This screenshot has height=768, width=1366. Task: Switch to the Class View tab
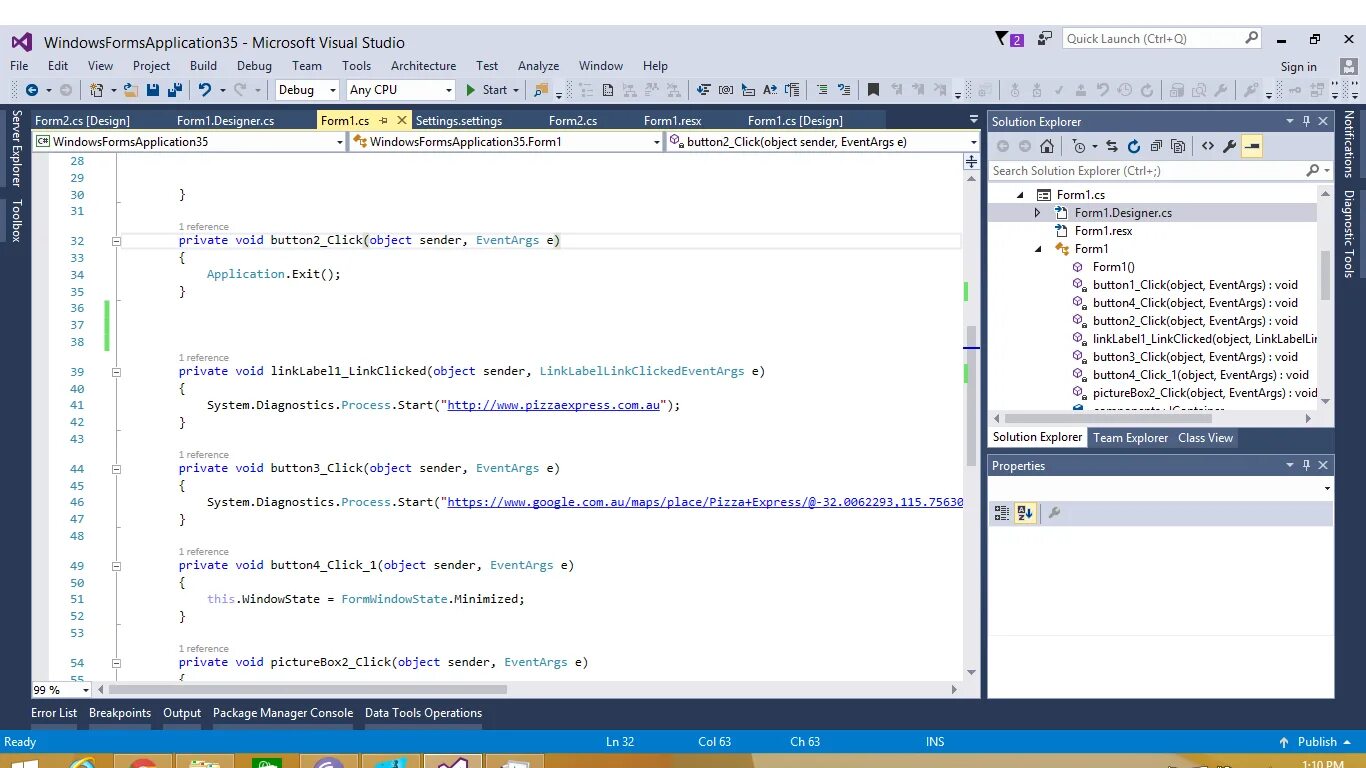1205,438
